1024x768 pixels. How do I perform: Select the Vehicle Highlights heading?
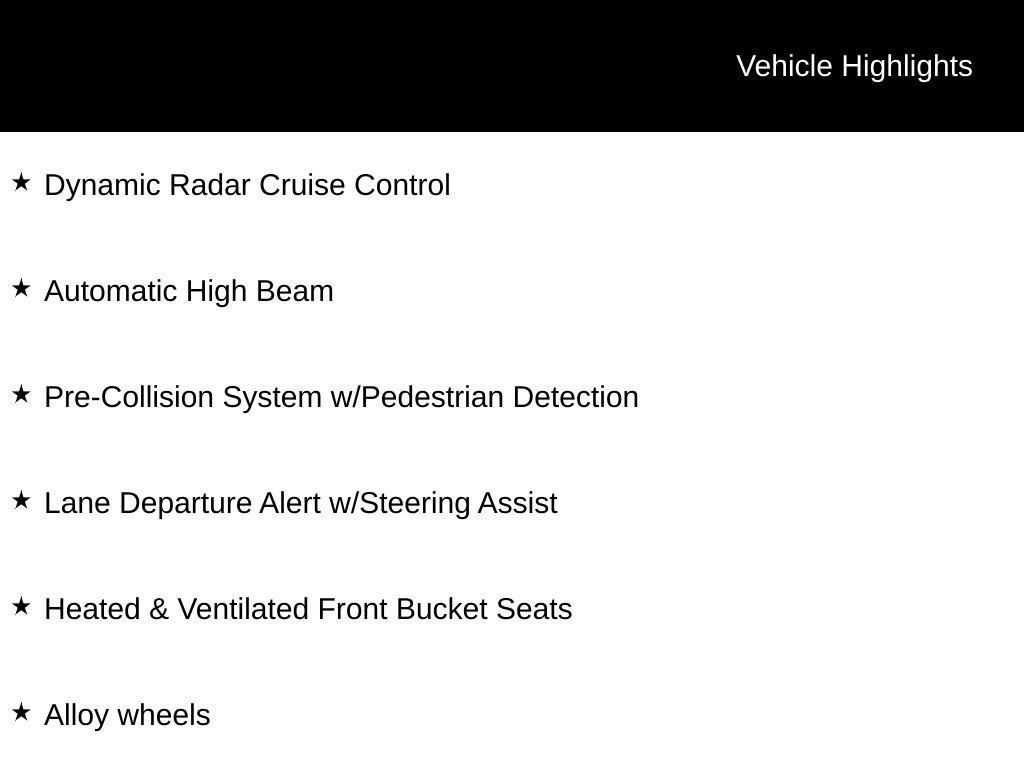854,67
